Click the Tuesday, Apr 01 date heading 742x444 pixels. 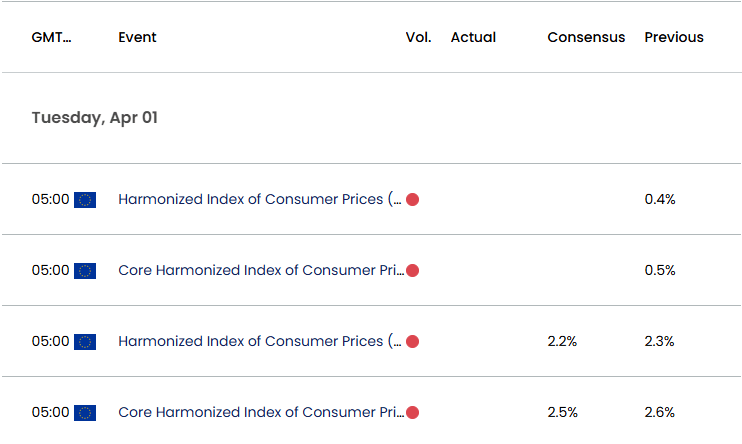(95, 118)
